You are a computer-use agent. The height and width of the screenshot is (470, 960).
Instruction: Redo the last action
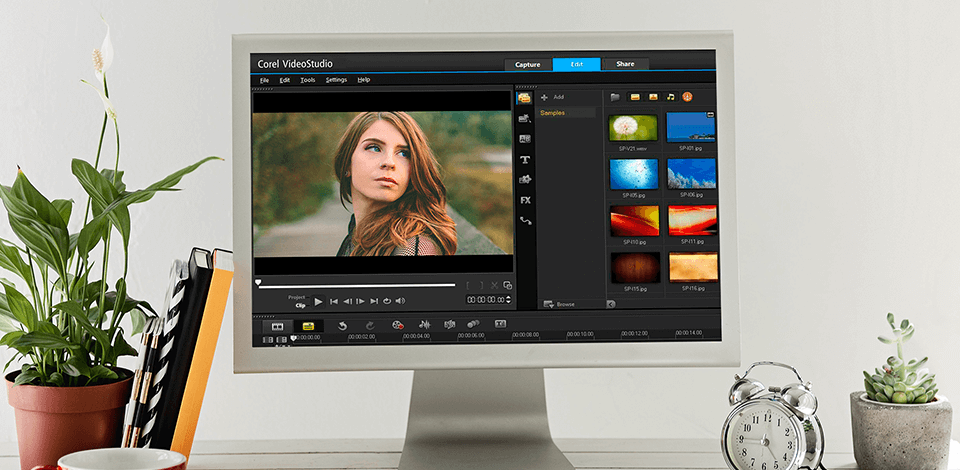(370, 326)
